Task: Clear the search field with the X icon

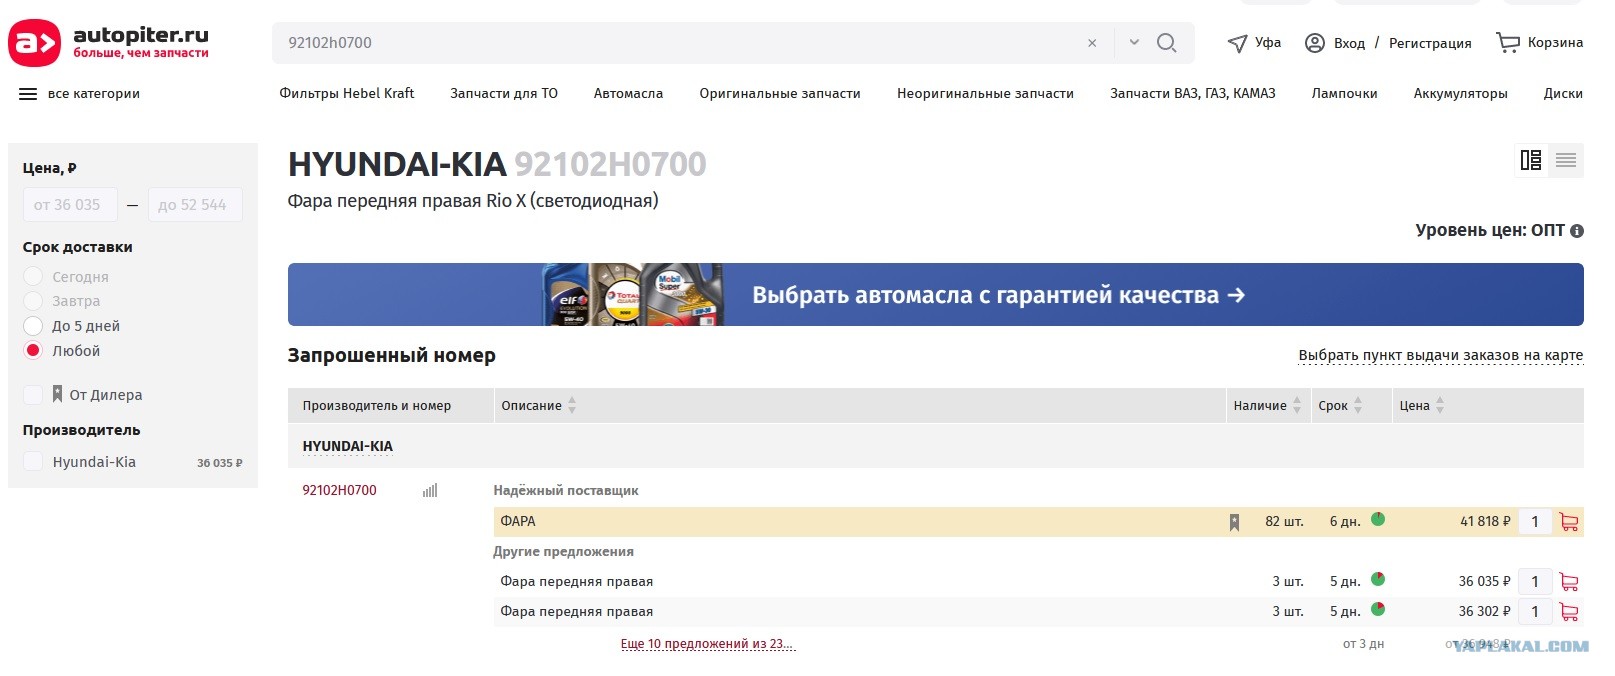Action: coord(1092,43)
